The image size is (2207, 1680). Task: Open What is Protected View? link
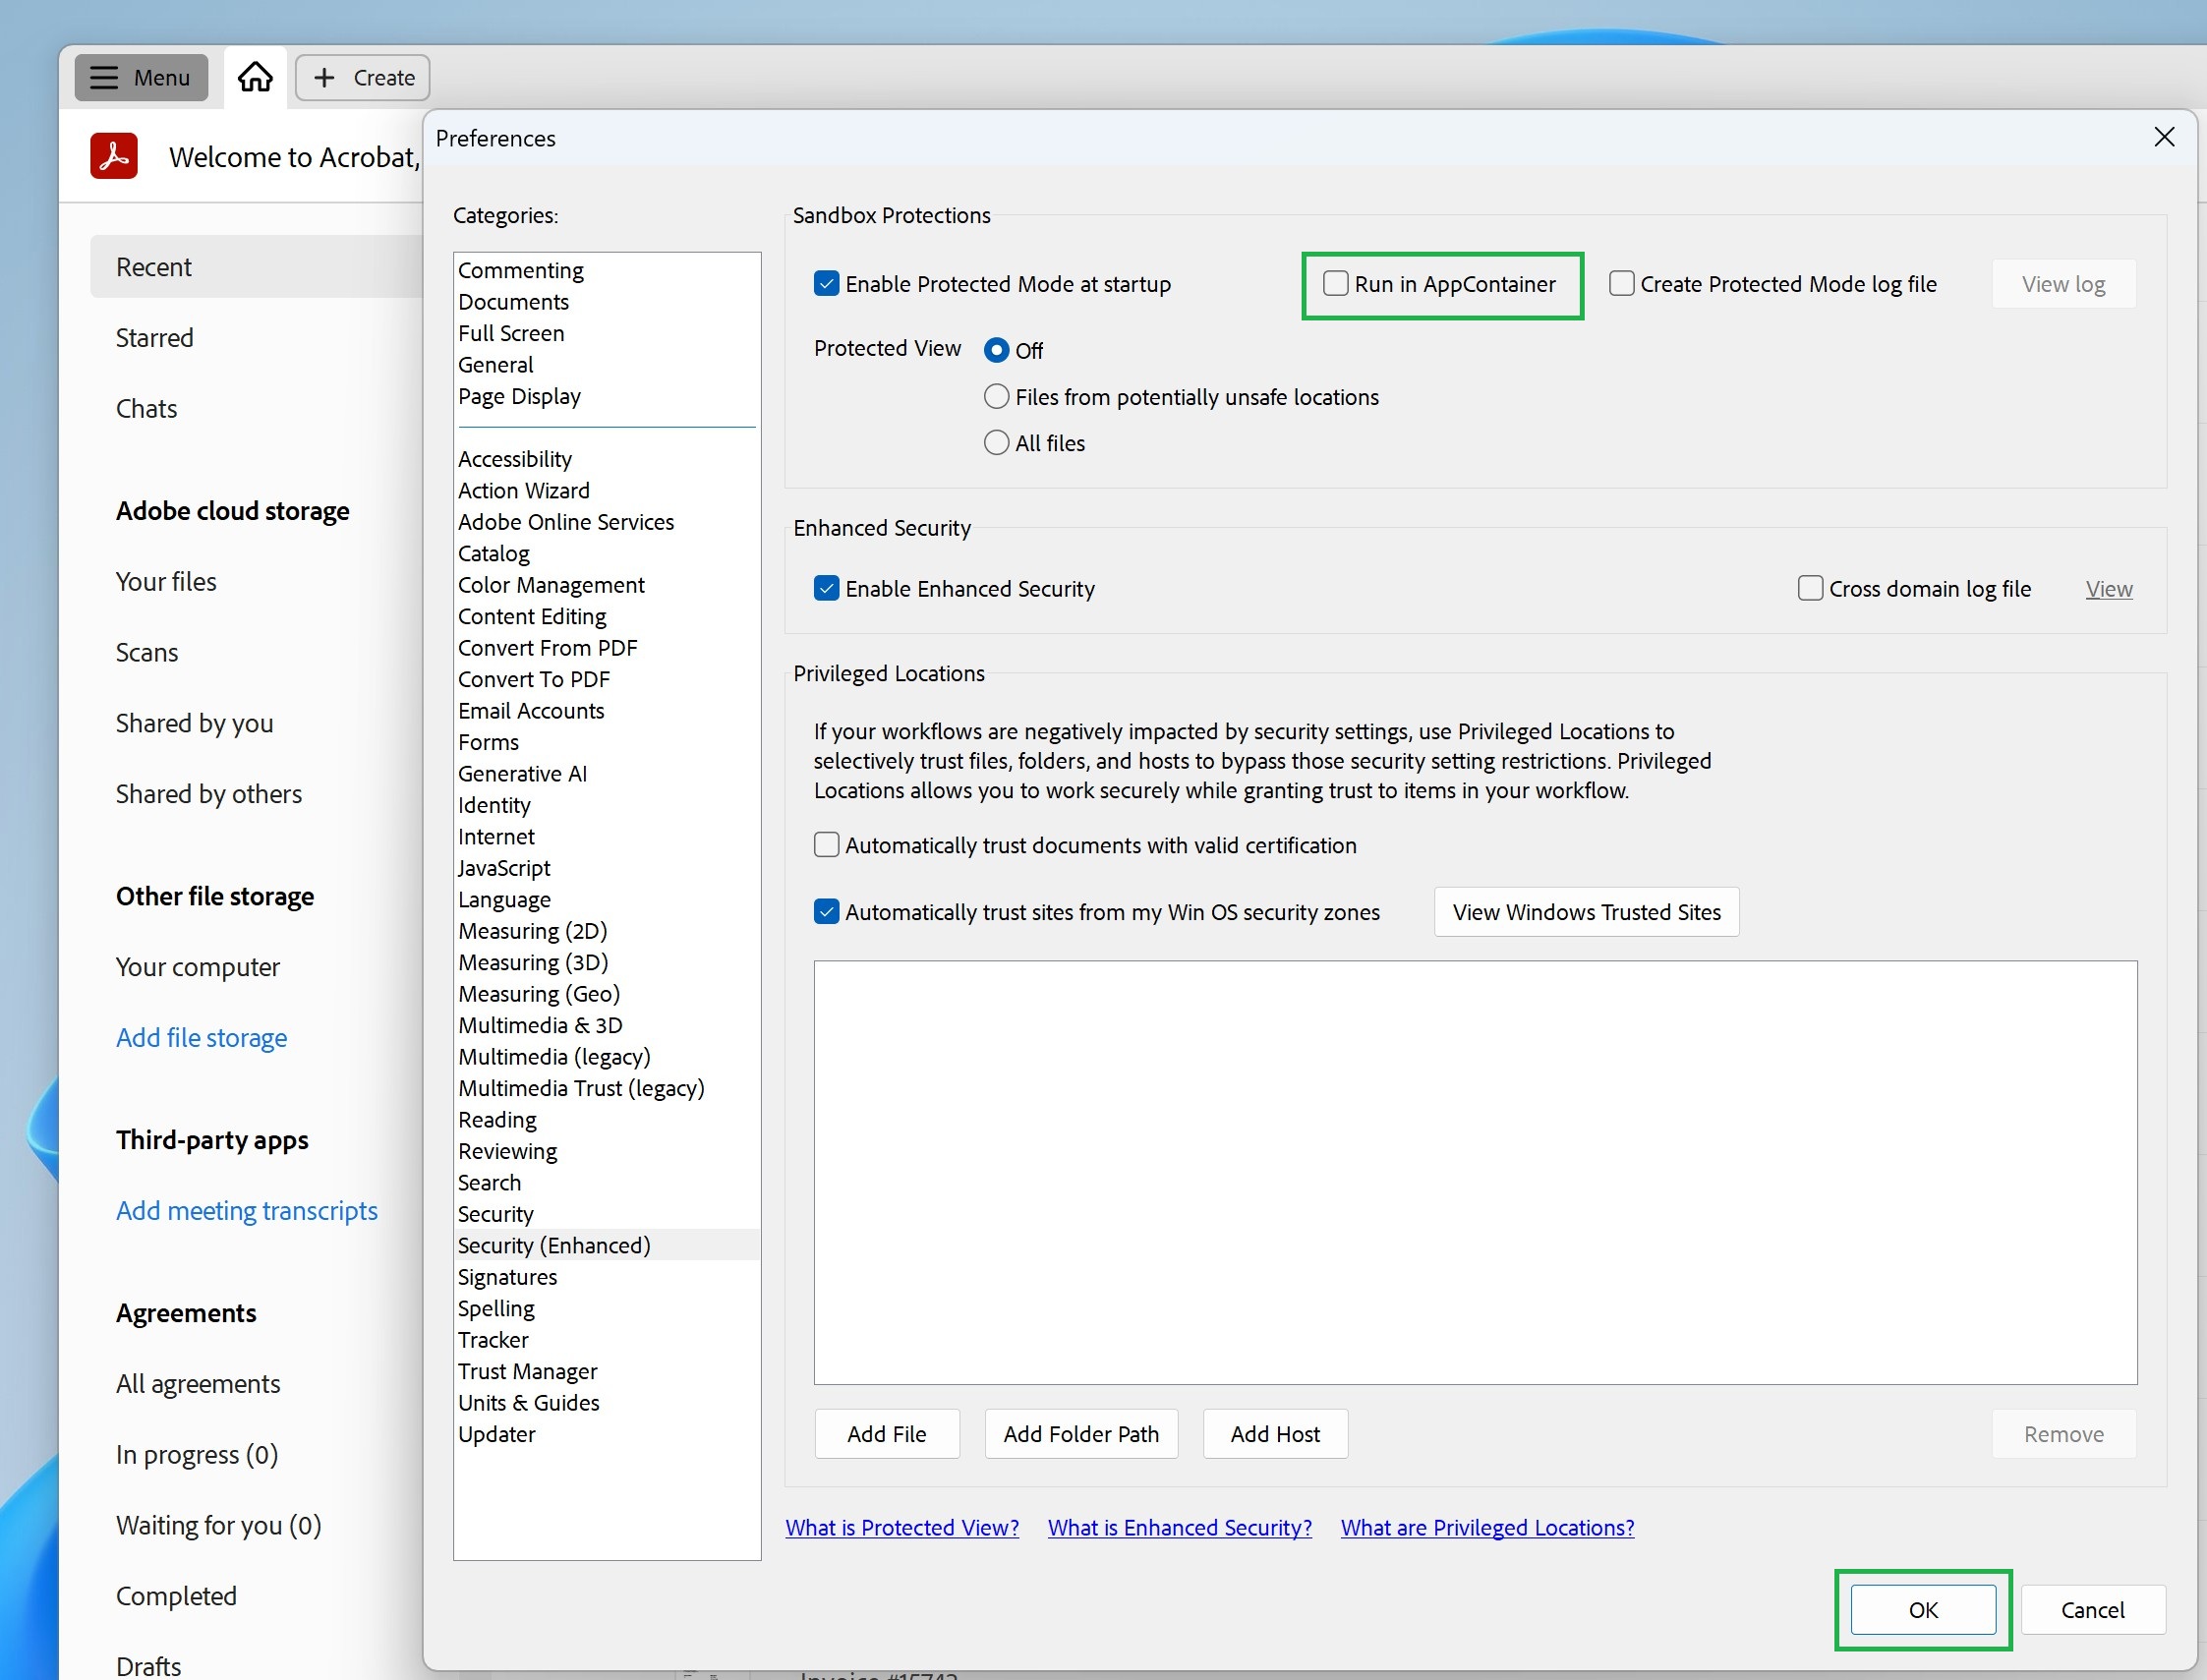(x=902, y=1528)
